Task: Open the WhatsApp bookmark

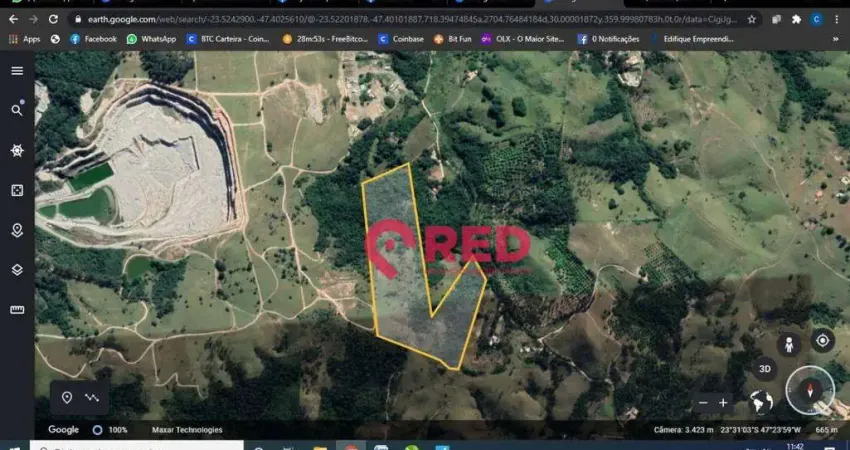Action: click(151, 39)
